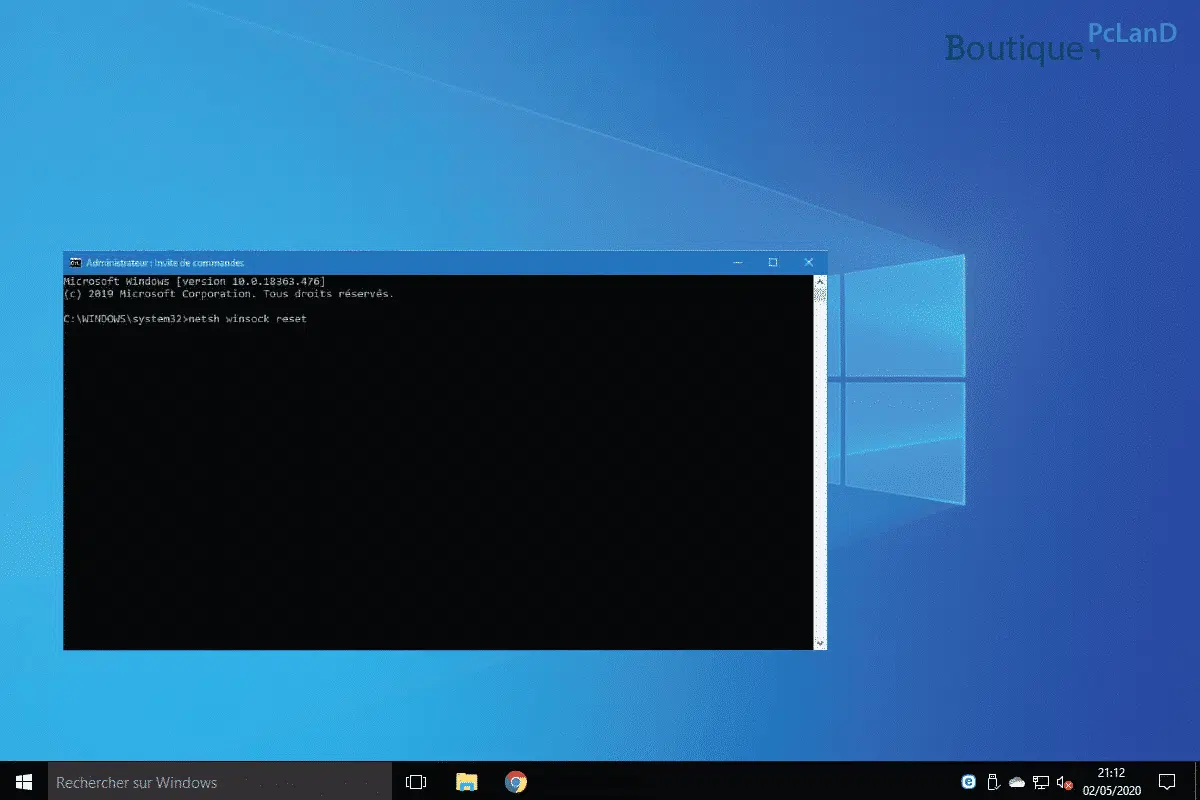Click the command prompt title bar icon
The height and width of the screenshot is (800, 1200).
pos(74,262)
